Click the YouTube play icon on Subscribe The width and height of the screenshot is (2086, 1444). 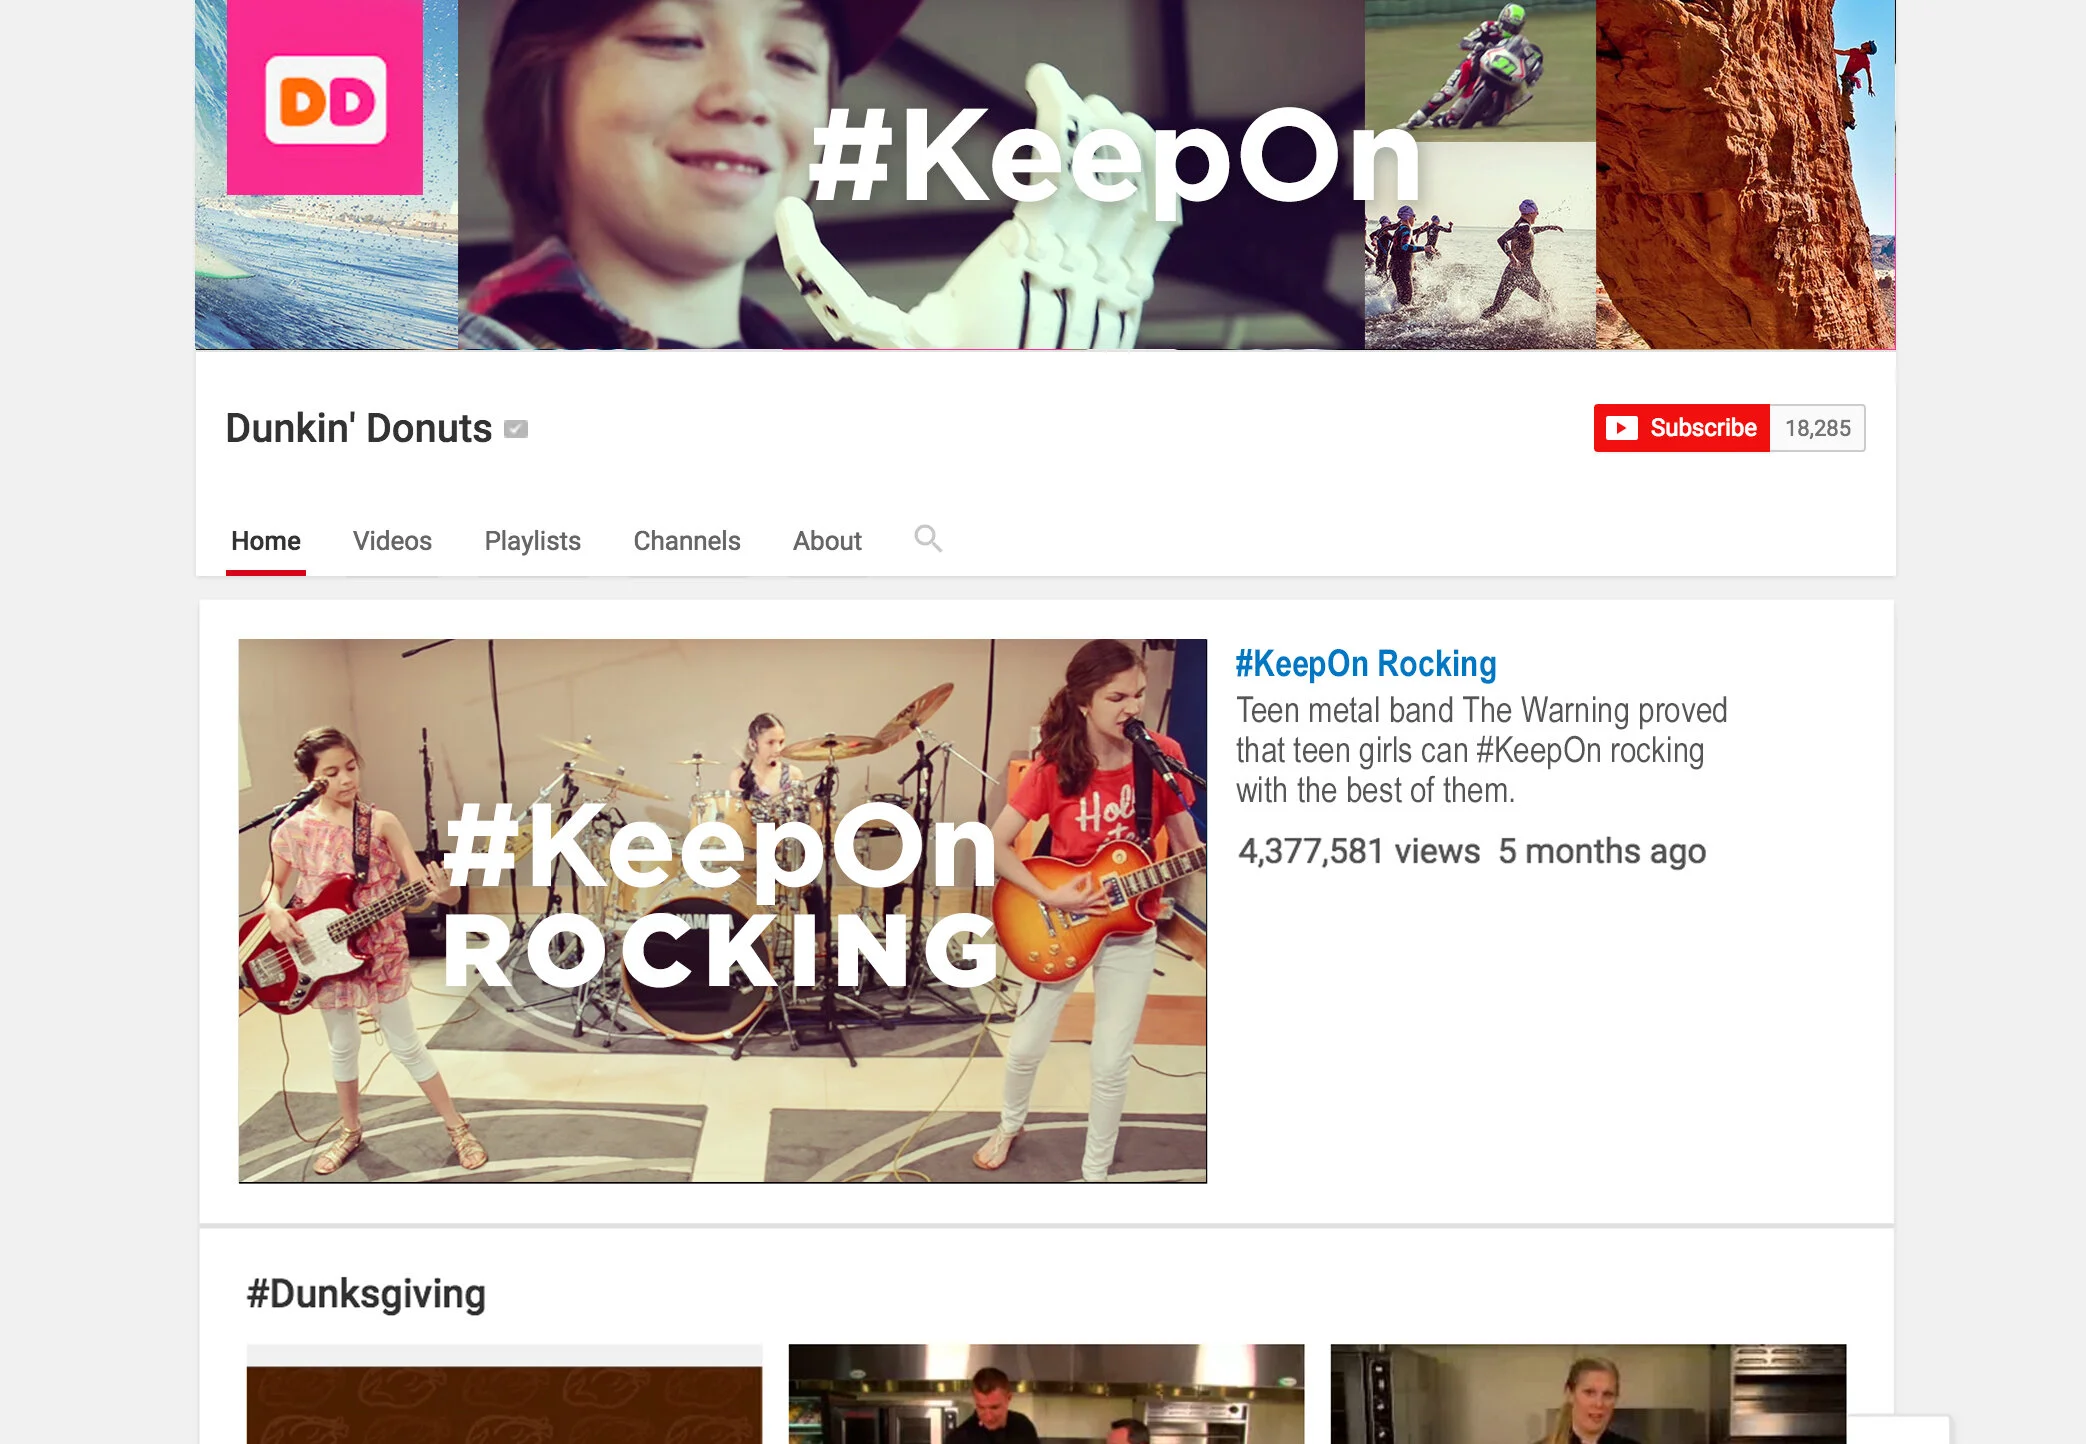pyautogui.click(x=1621, y=428)
